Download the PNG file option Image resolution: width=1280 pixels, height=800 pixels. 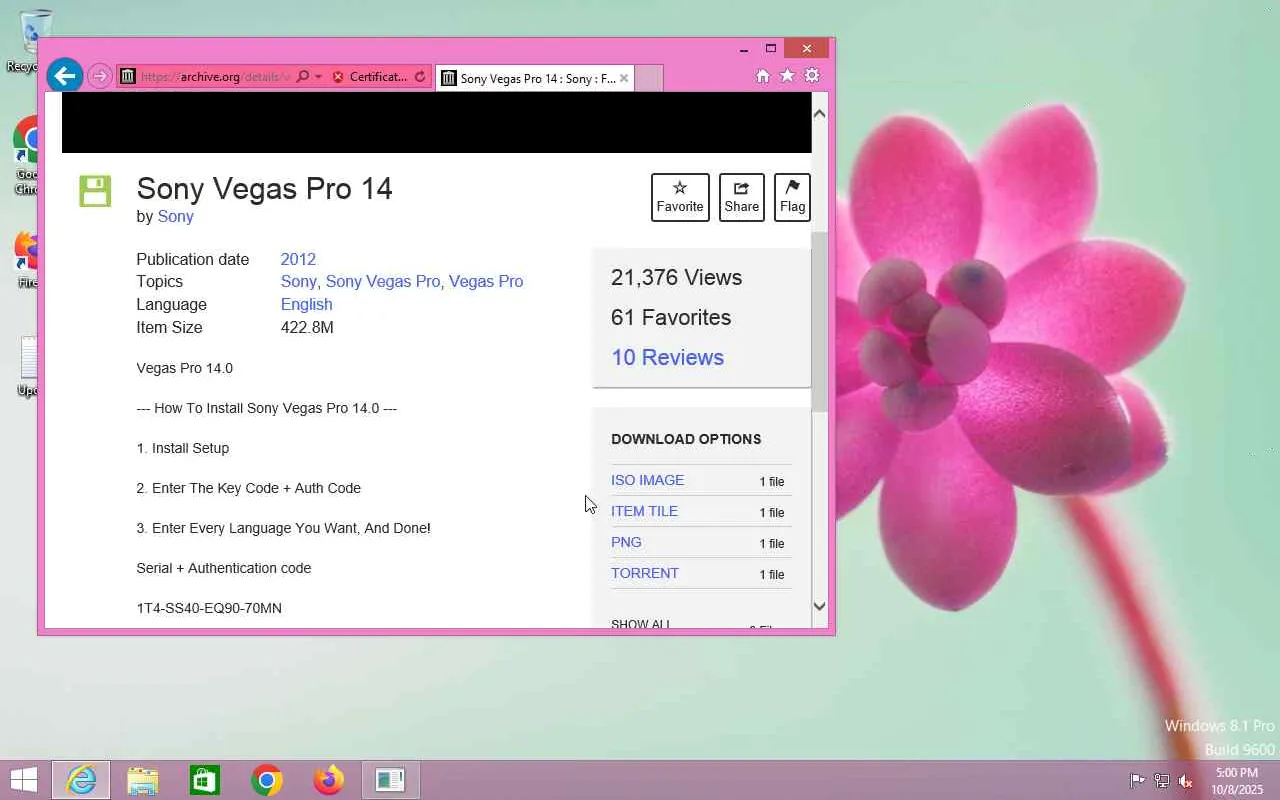(626, 542)
